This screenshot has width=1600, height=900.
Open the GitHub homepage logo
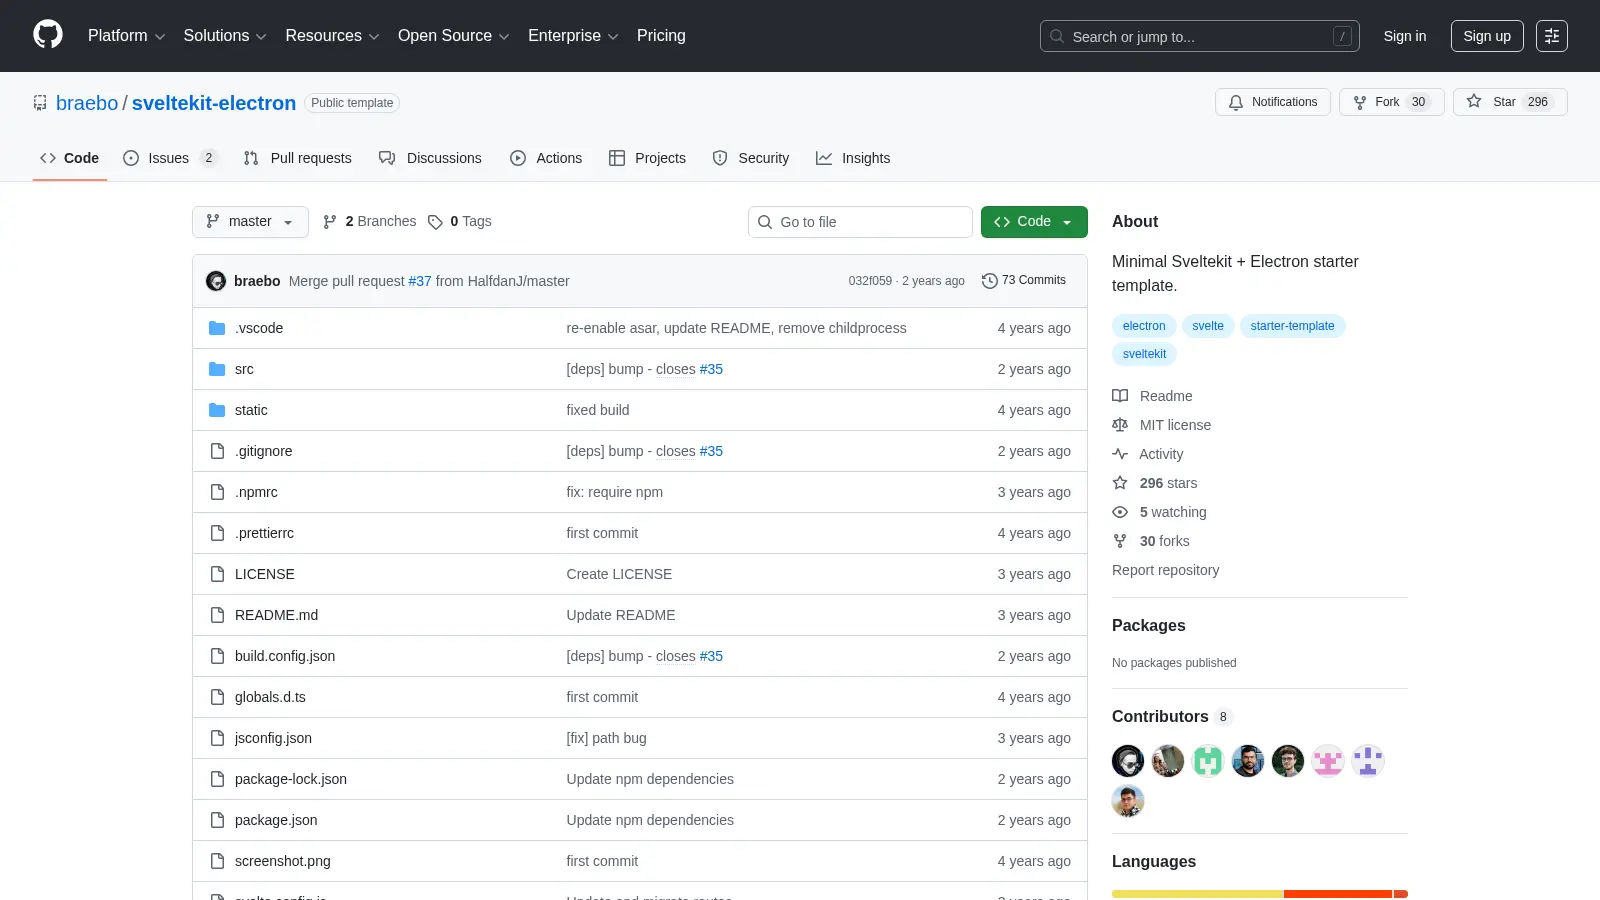point(48,35)
